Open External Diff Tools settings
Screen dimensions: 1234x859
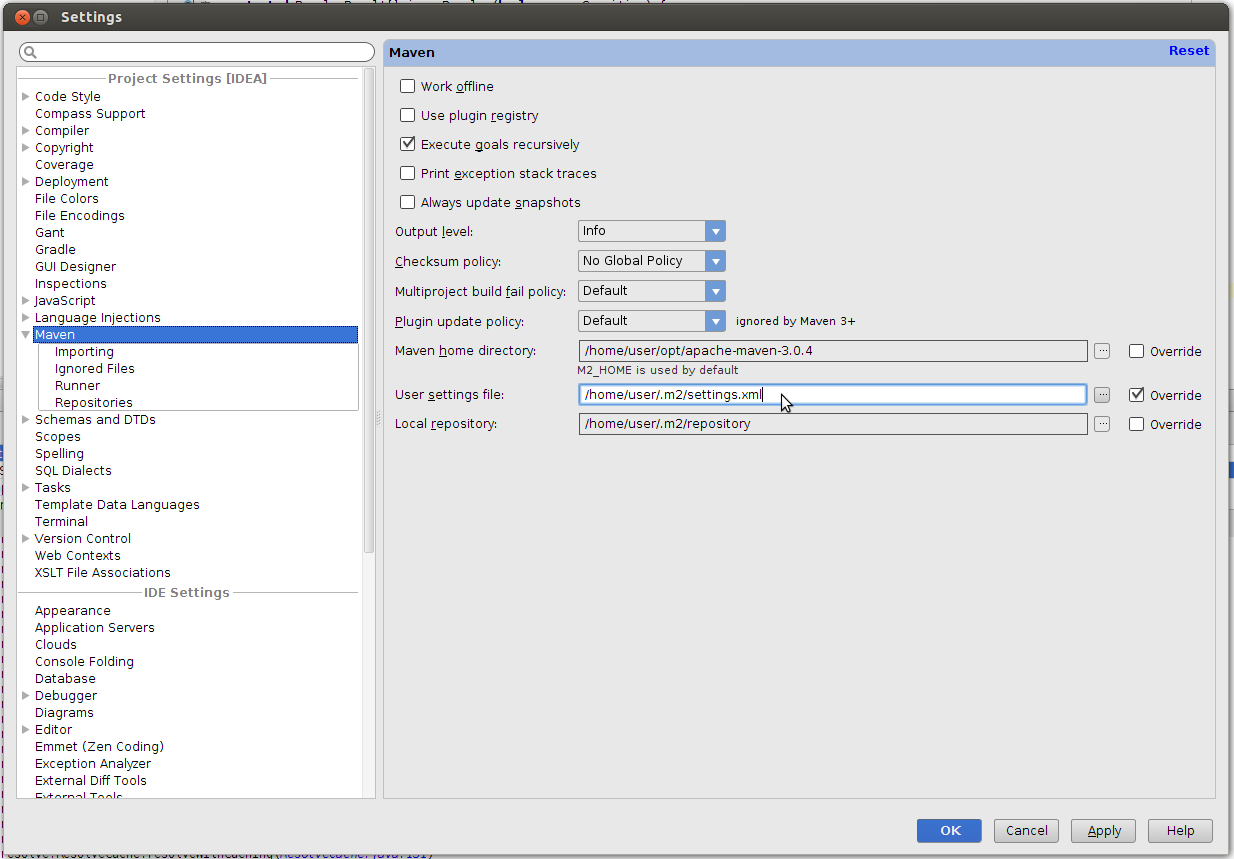91,781
